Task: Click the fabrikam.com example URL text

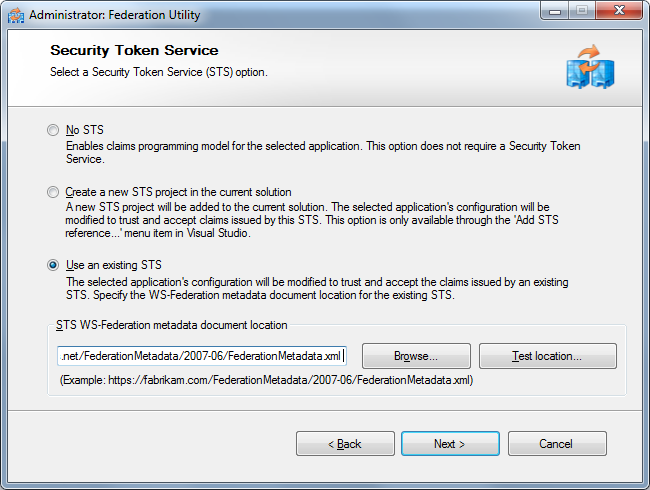Action: [x=266, y=380]
